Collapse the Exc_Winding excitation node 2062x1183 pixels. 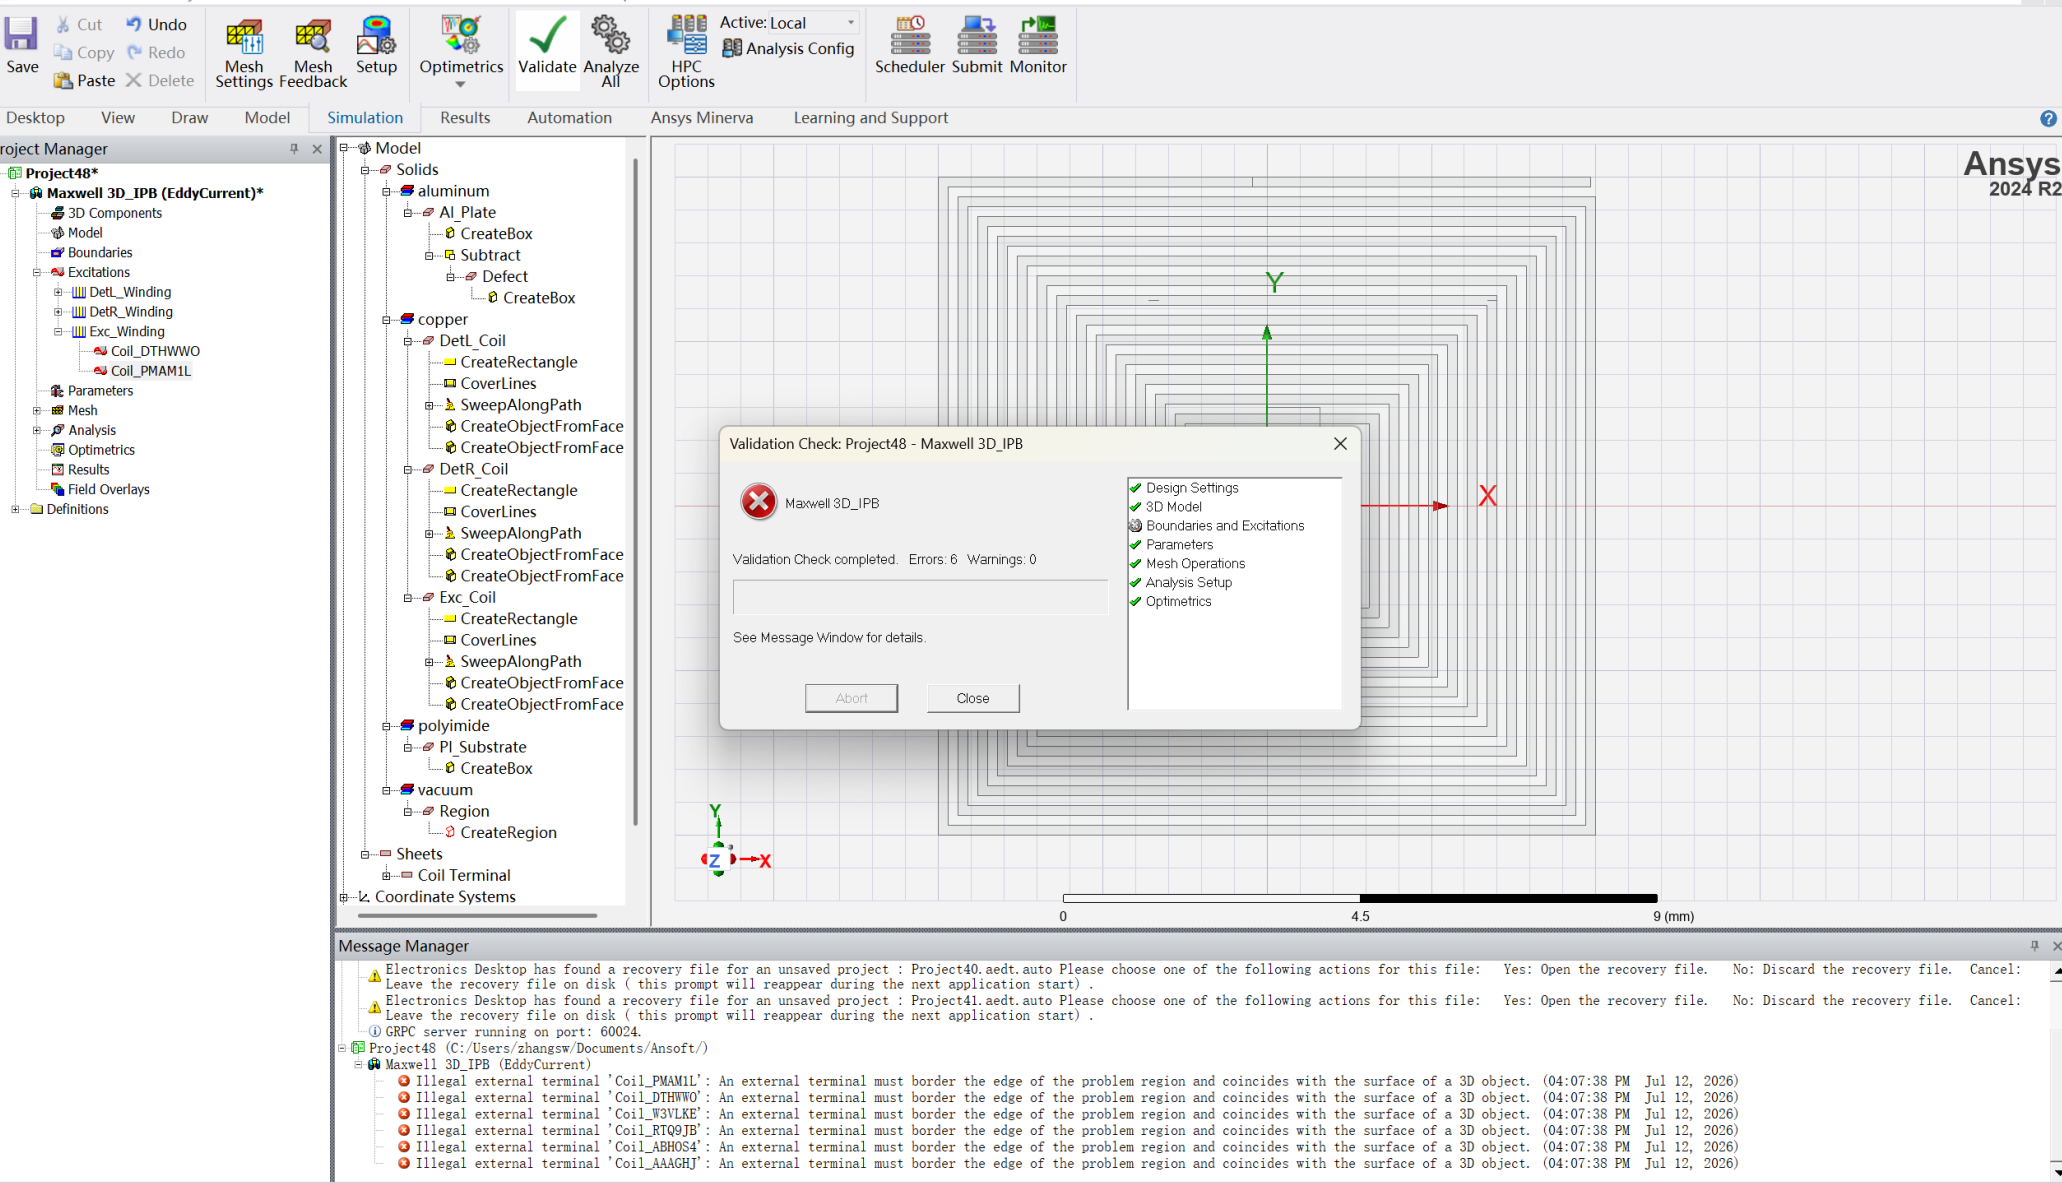coord(58,332)
